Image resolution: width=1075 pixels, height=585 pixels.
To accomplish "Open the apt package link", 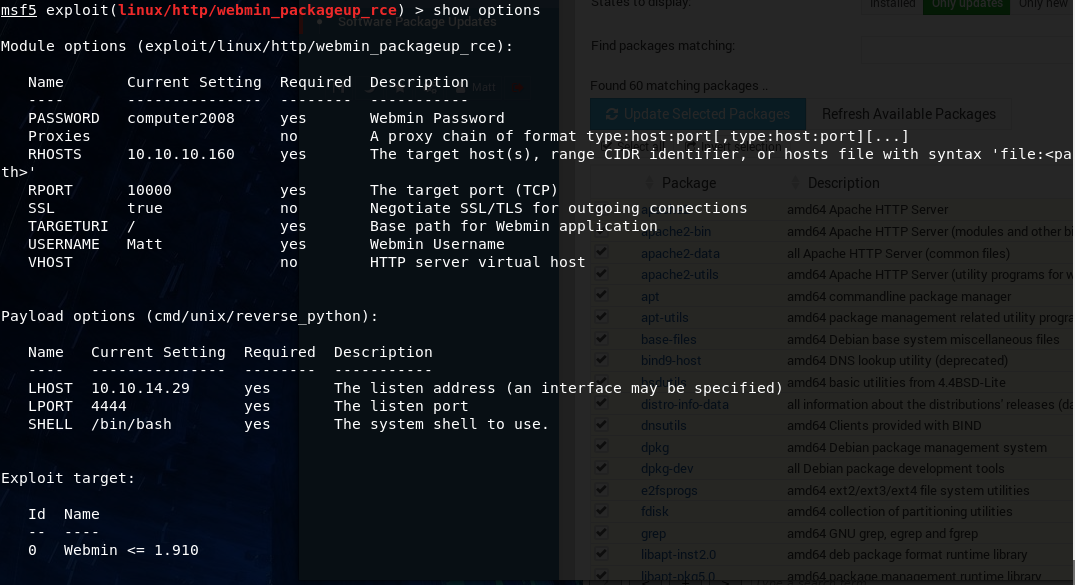I will point(650,297).
